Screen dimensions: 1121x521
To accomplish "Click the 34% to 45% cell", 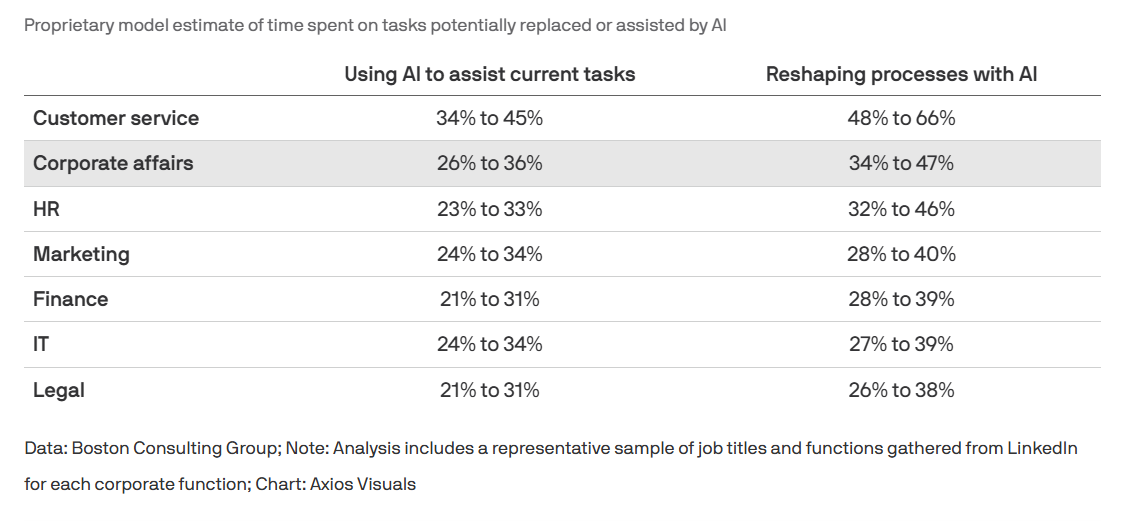I will [x=489, y=118].
